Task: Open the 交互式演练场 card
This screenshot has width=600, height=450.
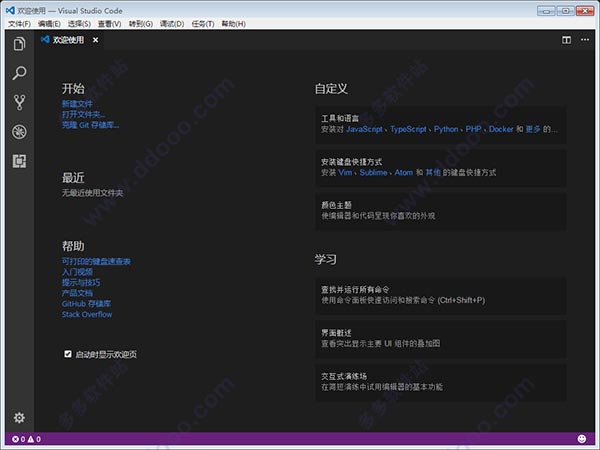Action: [x=440, y=382]
